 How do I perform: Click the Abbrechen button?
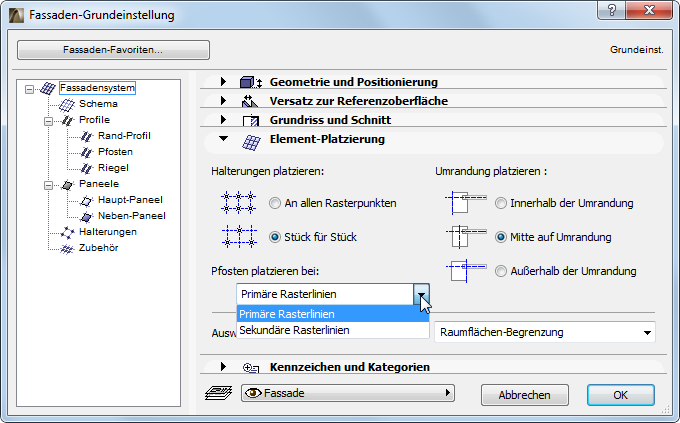coord(525,395)
